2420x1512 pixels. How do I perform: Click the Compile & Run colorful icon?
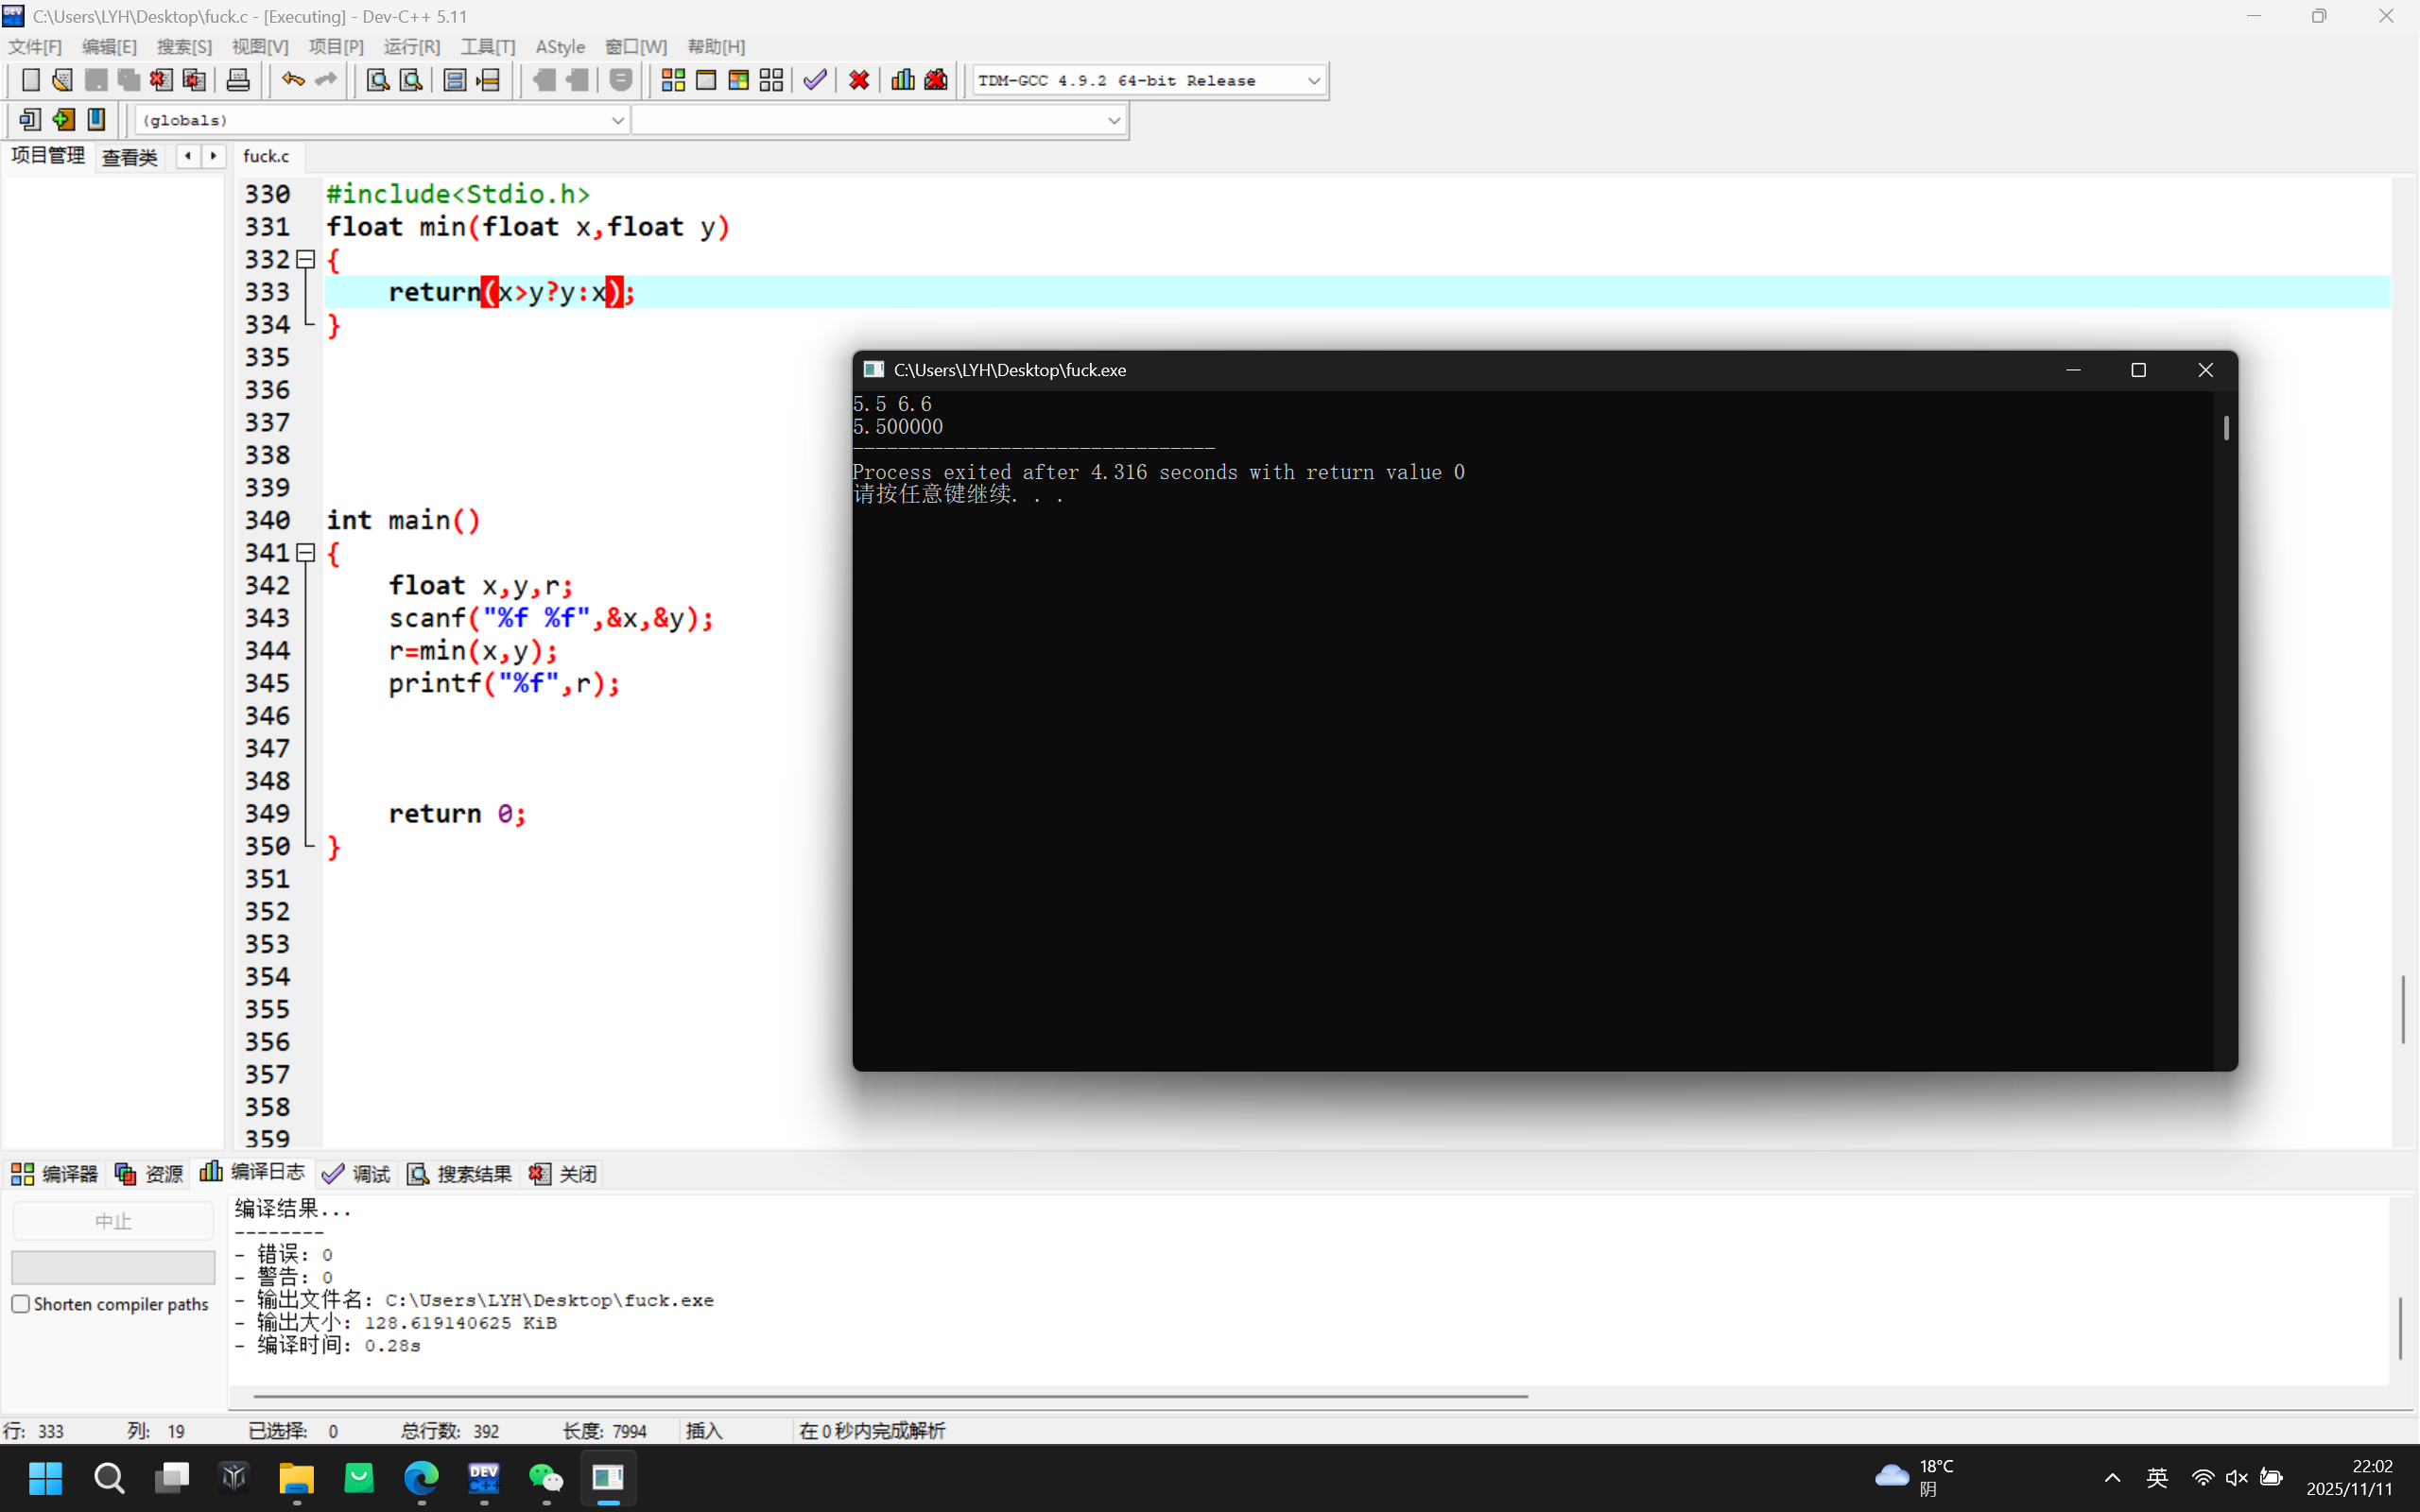tap(738, 80)
